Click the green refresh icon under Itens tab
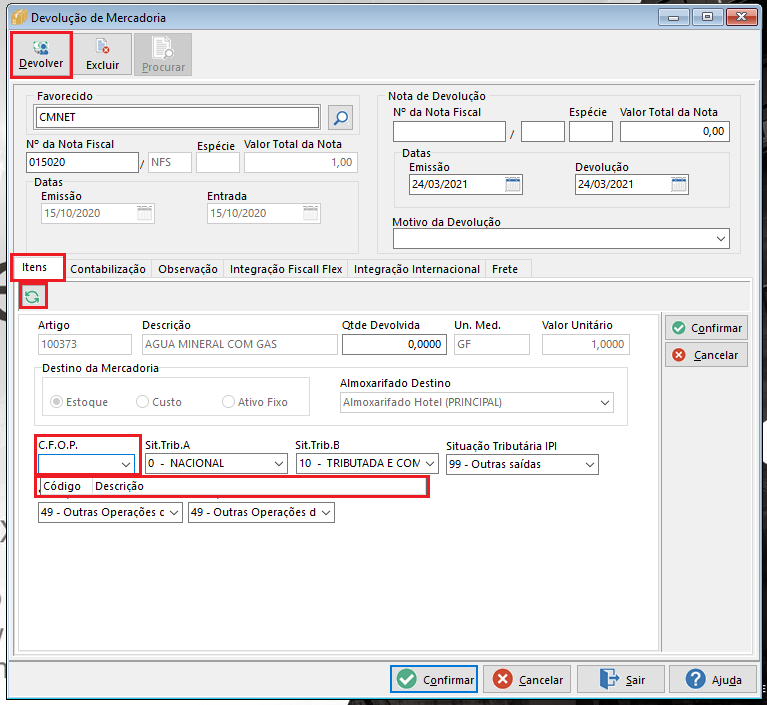The width and height of the screenshot is (767, 705). [x=32, y=296]
